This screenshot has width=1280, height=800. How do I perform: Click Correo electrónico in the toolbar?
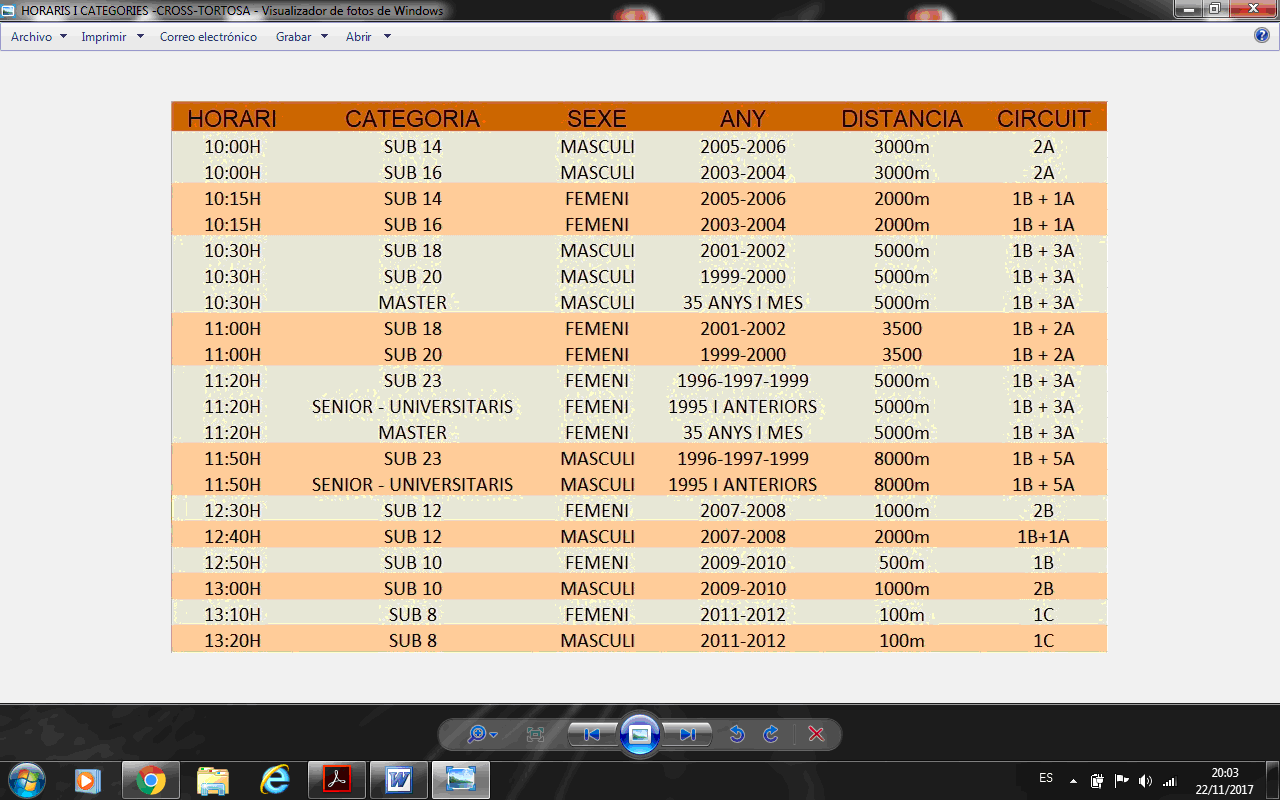point(208,37)
